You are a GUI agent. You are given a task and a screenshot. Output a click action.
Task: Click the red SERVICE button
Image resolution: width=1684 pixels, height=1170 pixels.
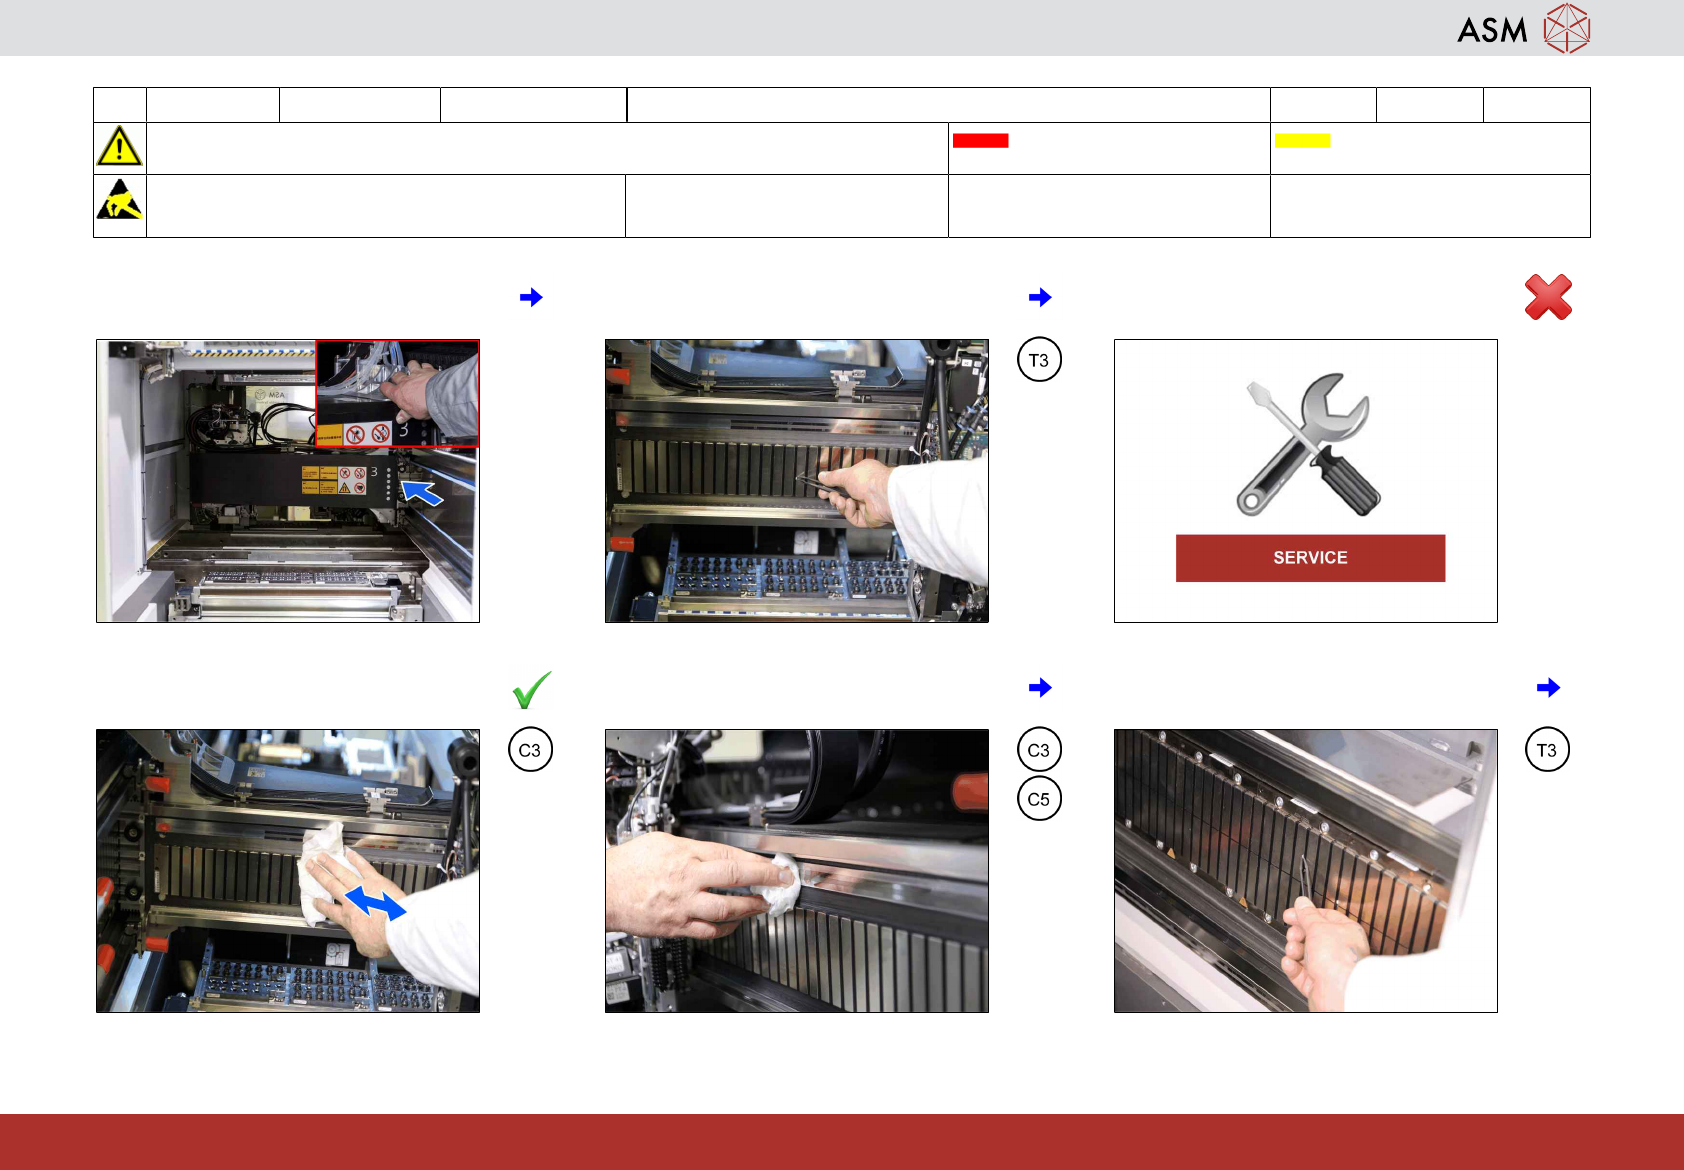pos(1310,558)
